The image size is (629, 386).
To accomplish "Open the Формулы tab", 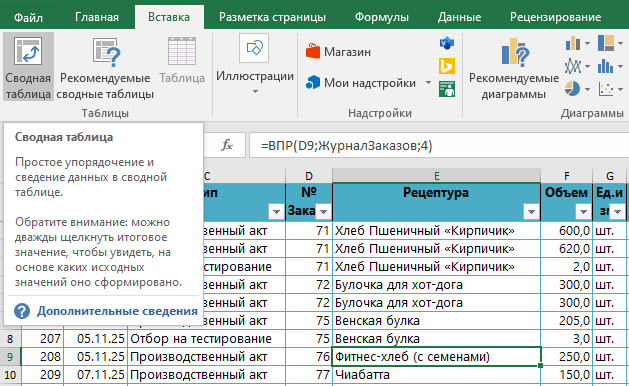I will coord(381,17).
